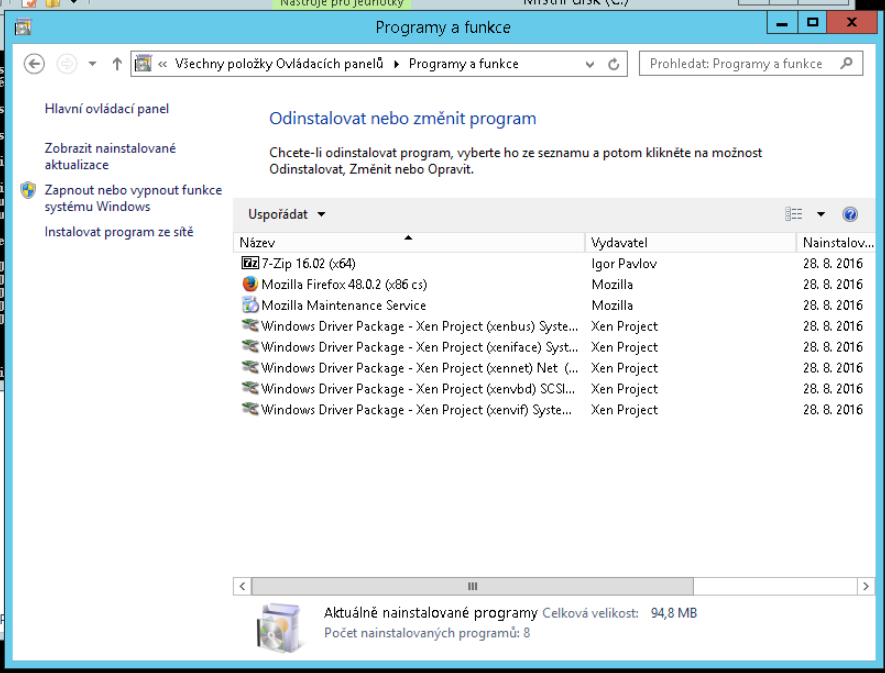Click the horizontal scrollbar right arrow
885x673 pixels.
865,586
